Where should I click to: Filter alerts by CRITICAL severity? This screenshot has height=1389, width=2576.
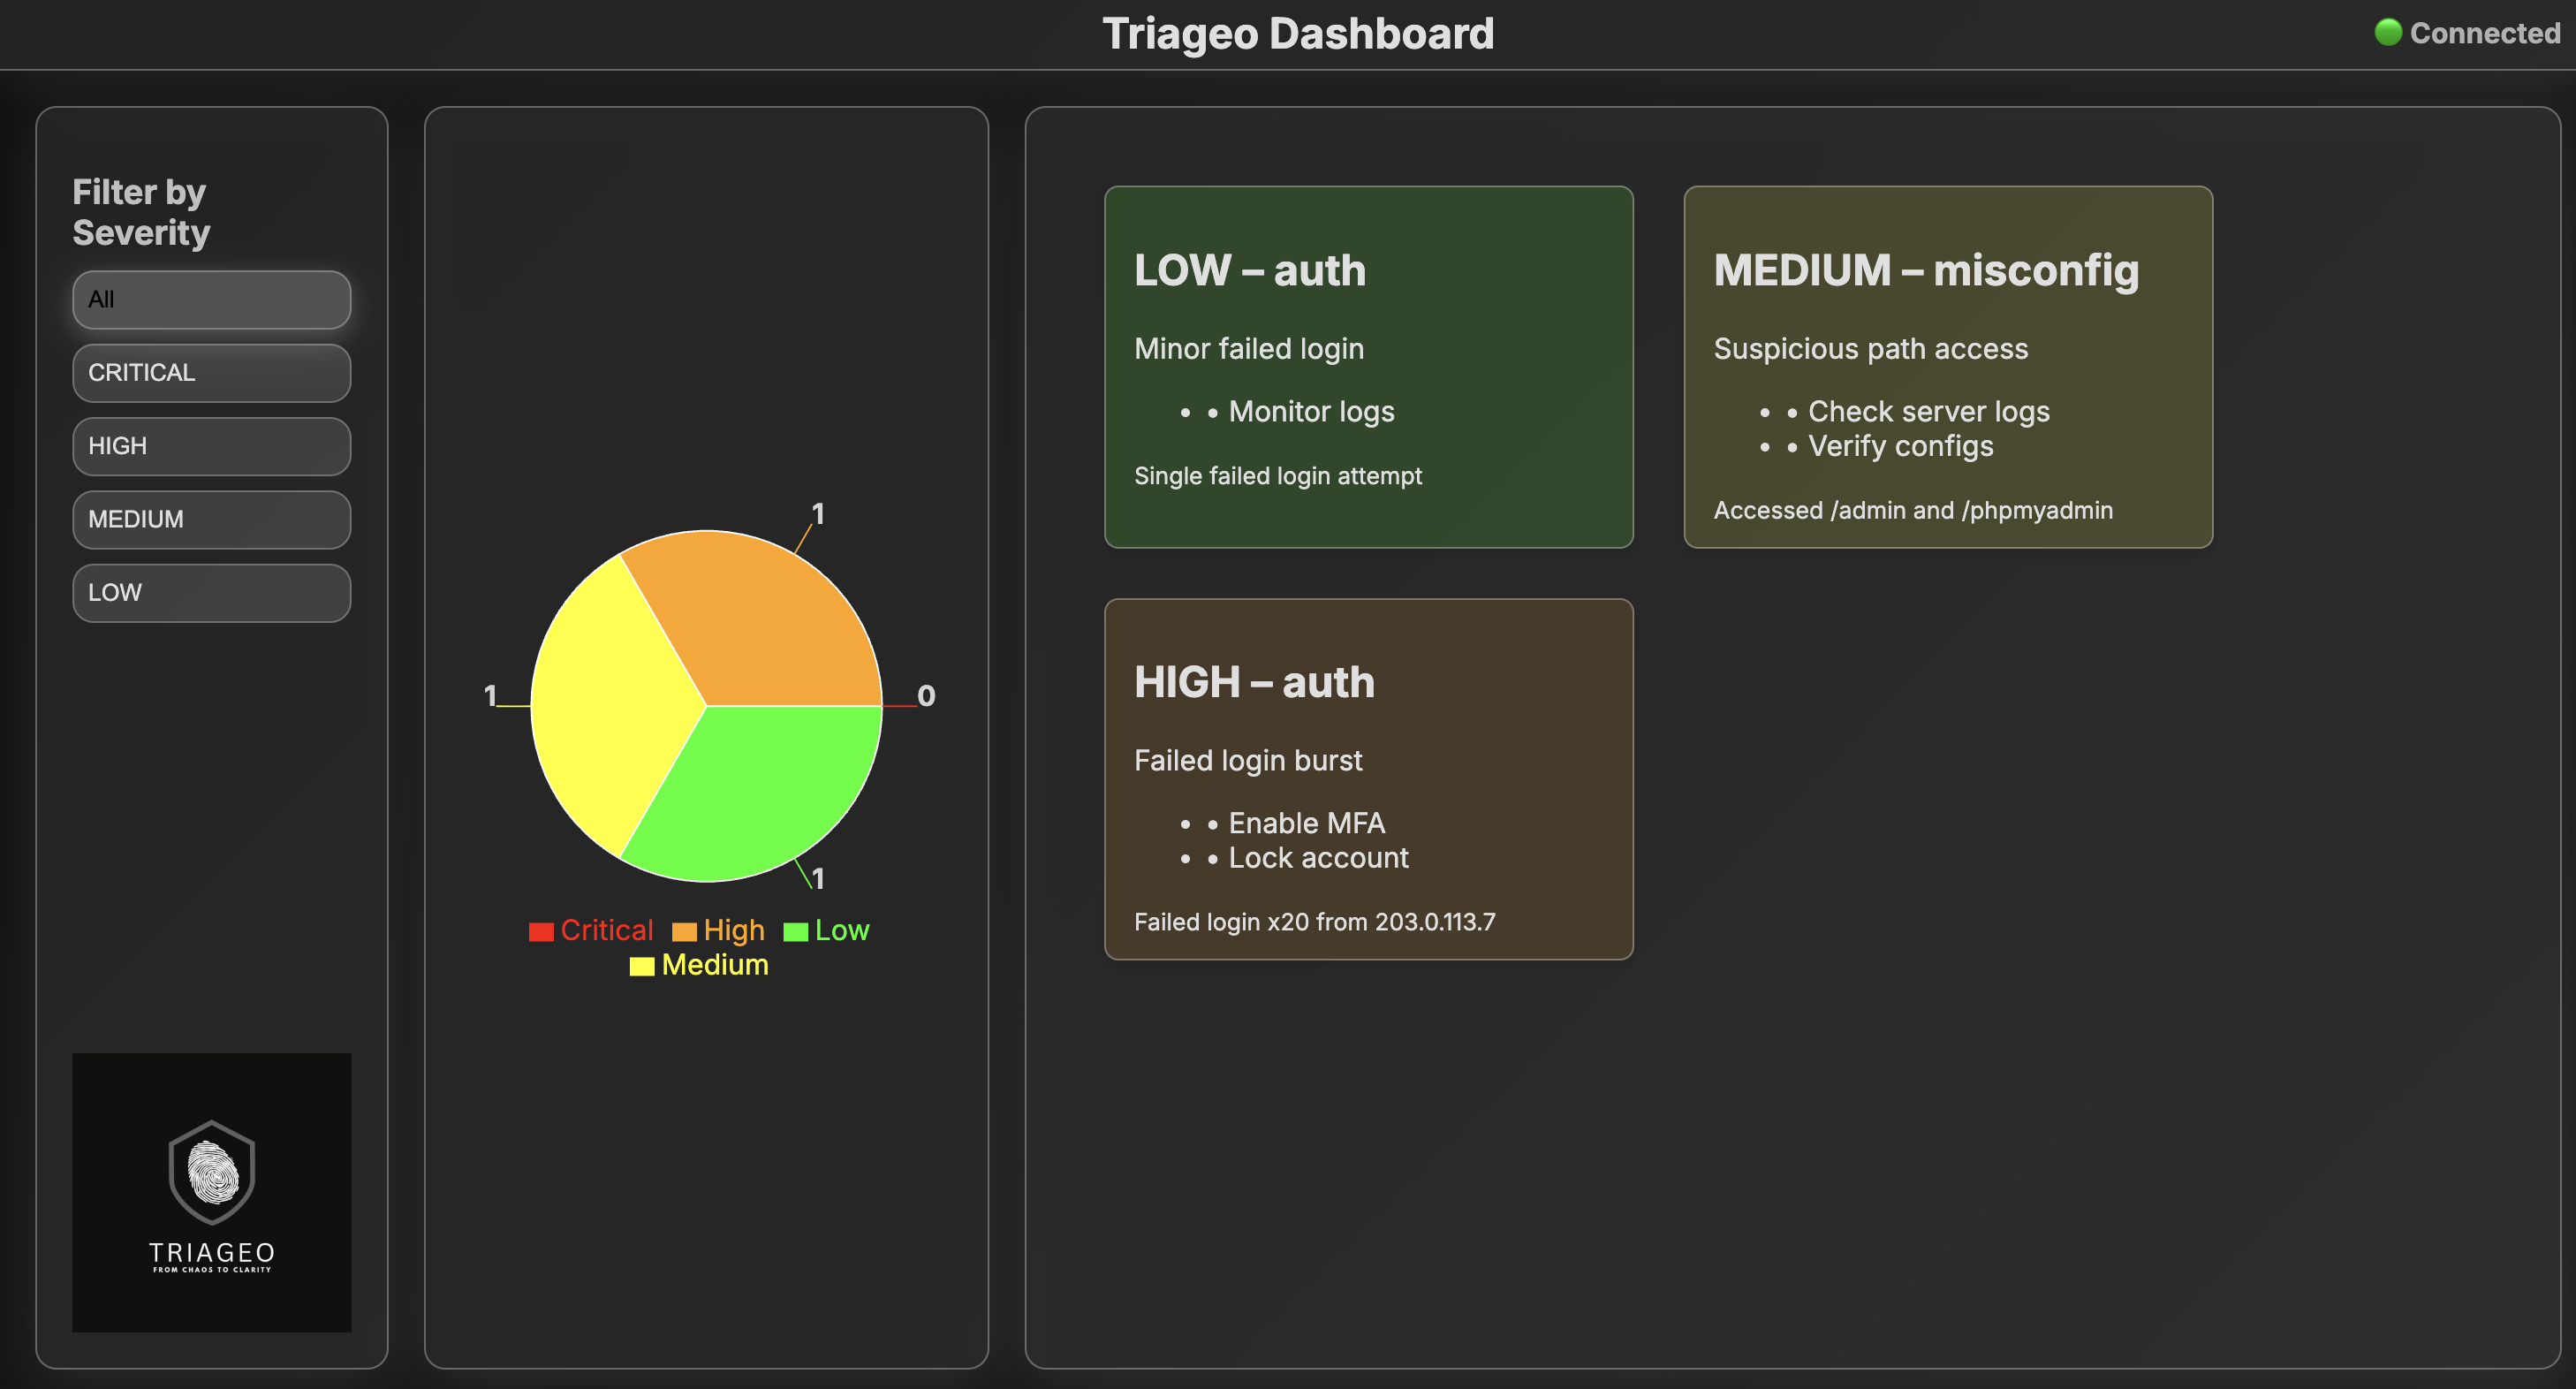[x=211, y=372]
